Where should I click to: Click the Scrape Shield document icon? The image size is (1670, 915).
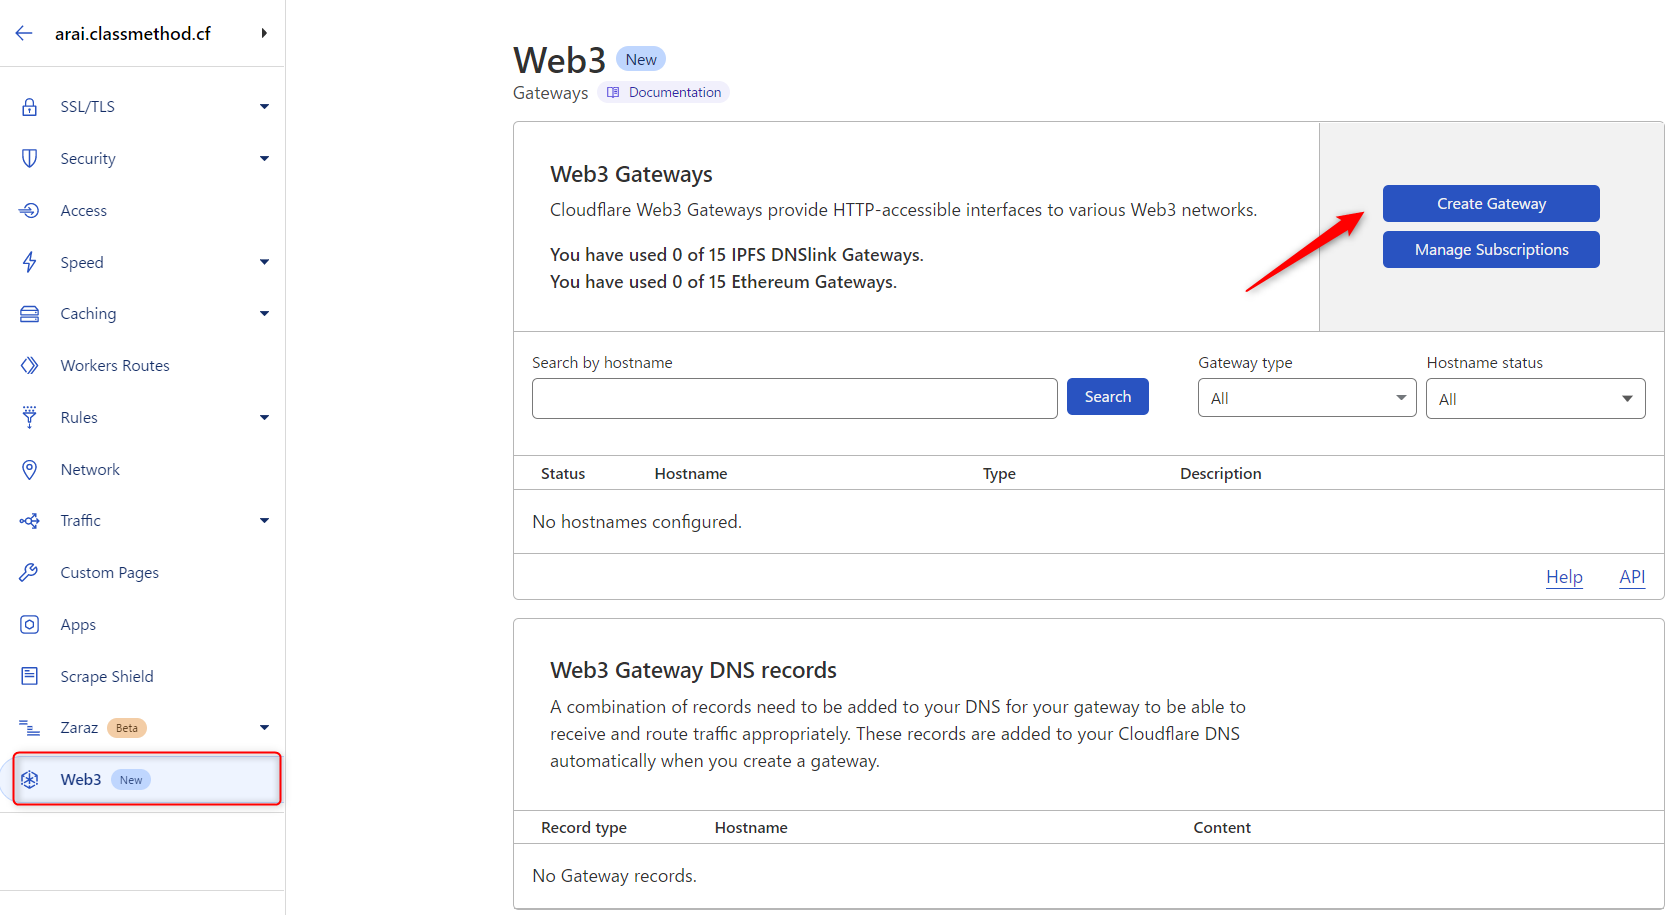pyautogui.click(x=30, y=676)
